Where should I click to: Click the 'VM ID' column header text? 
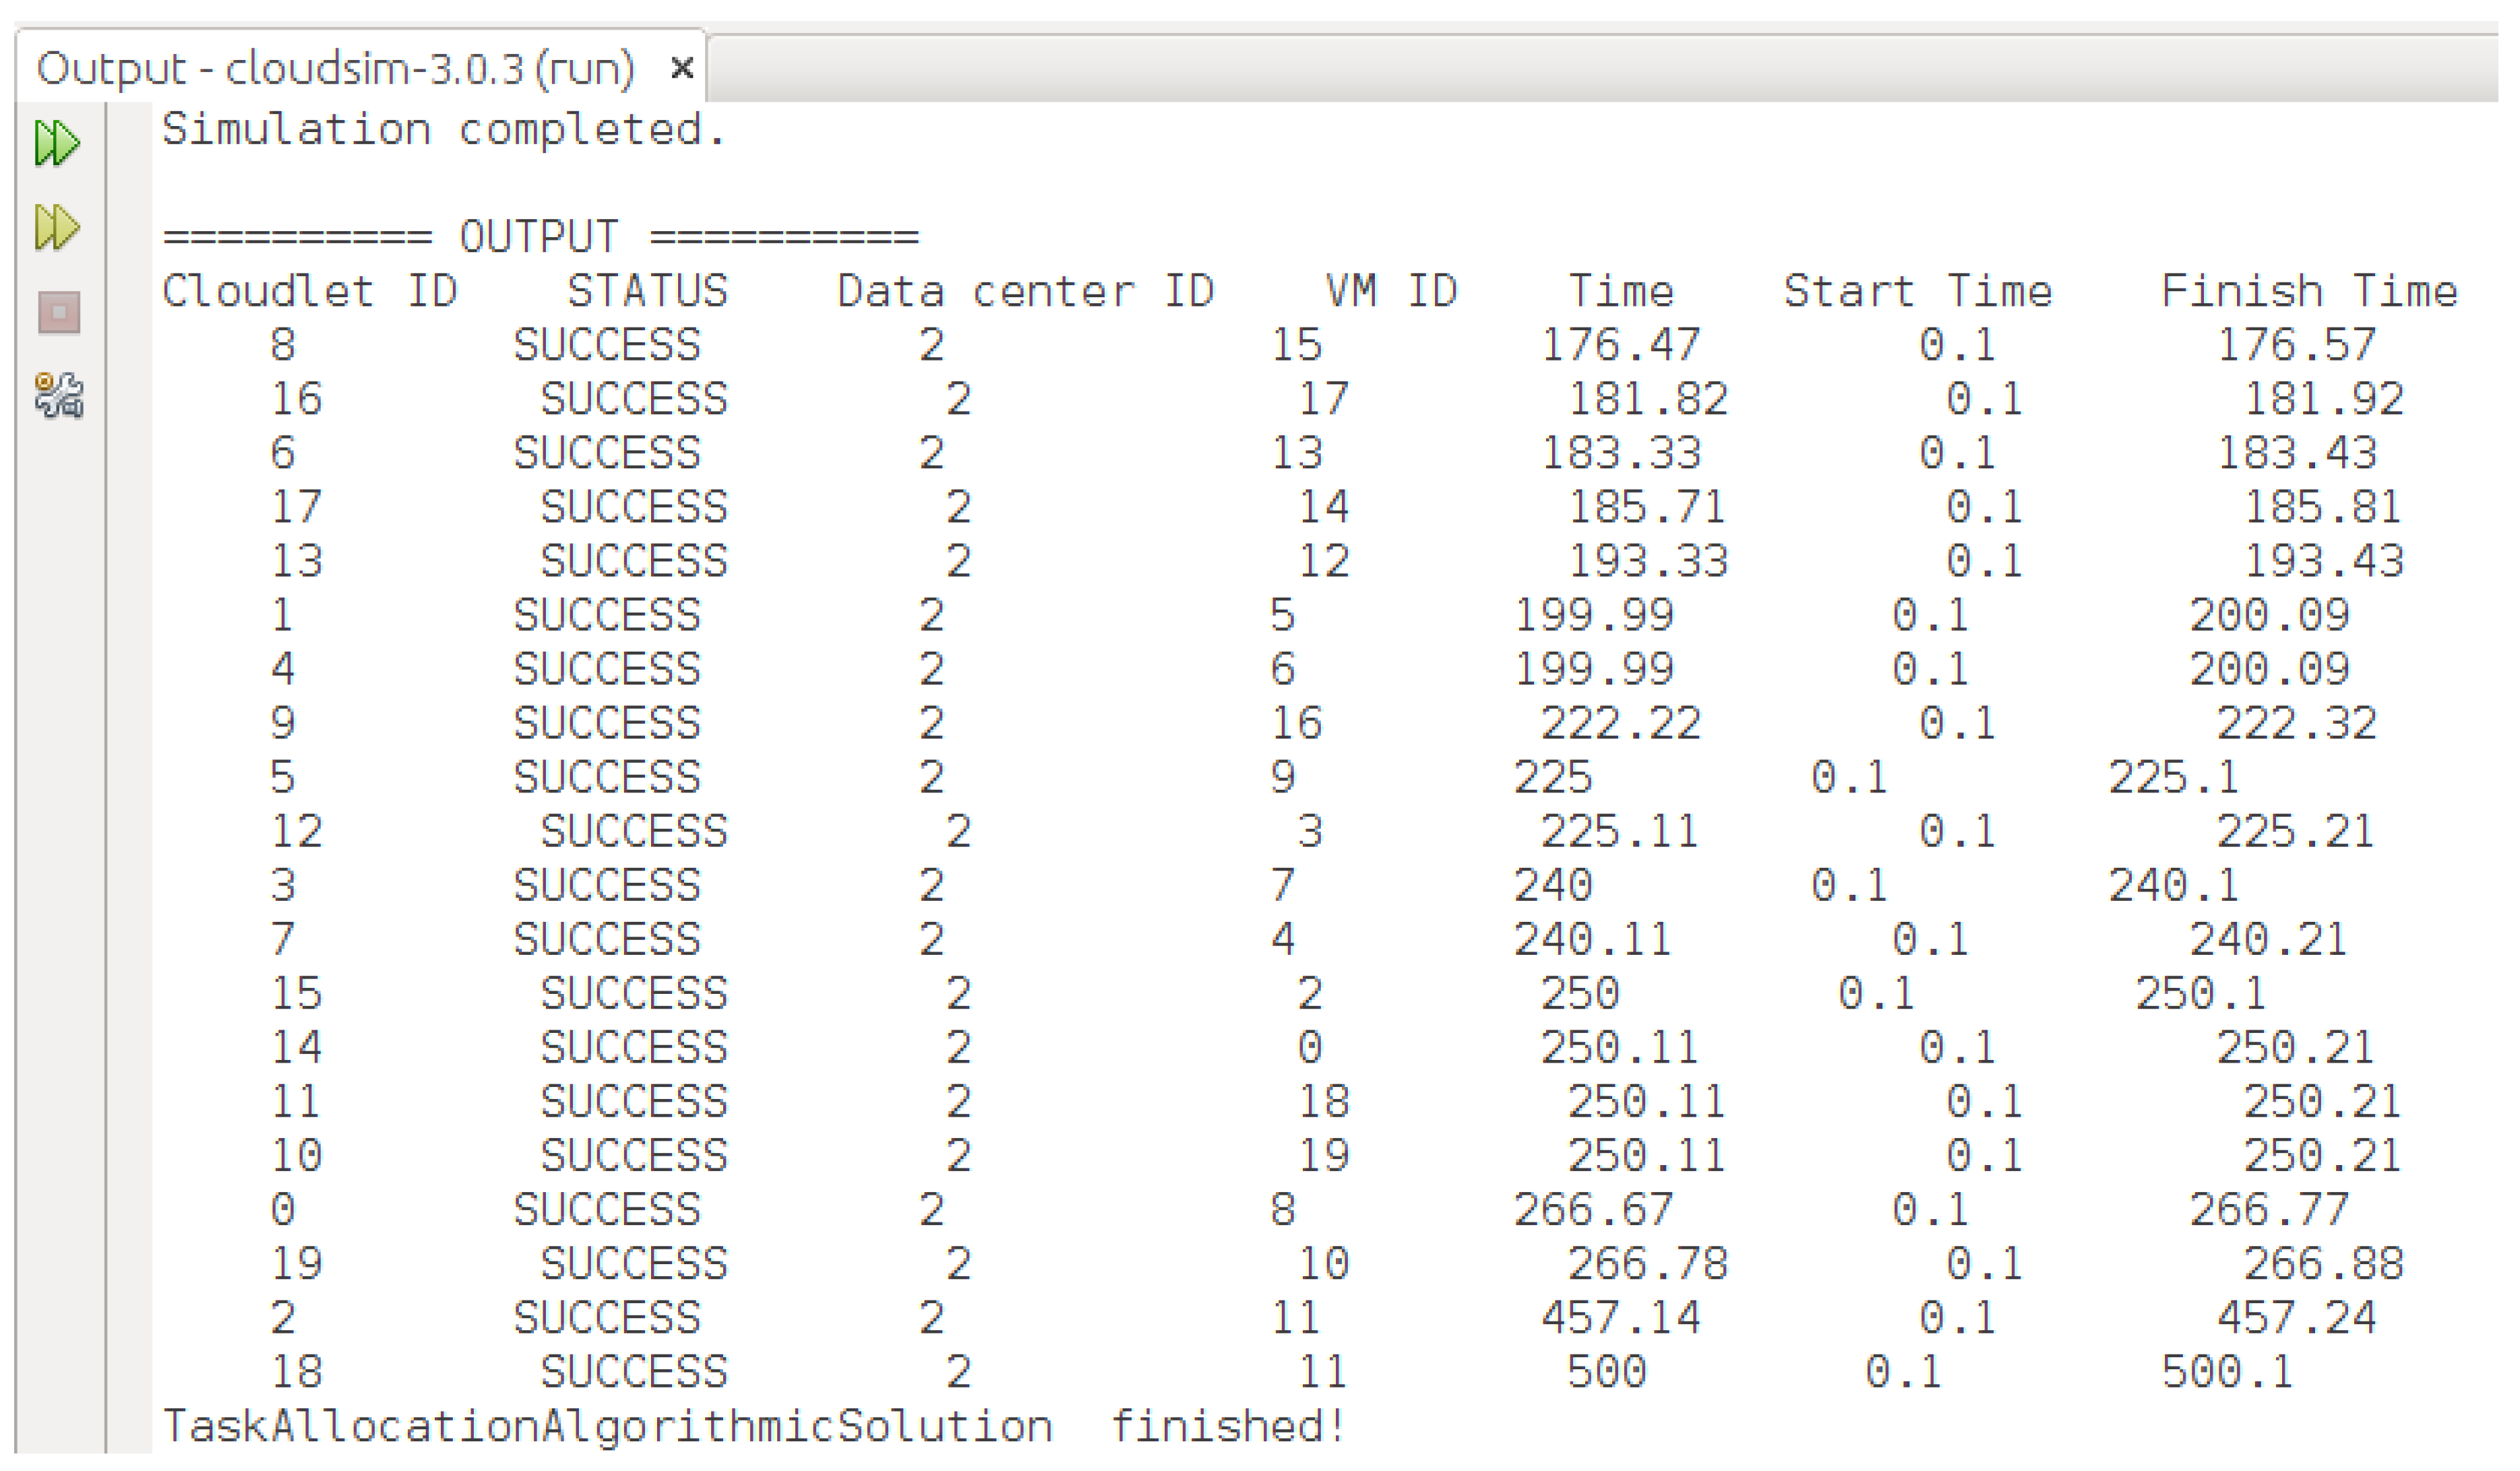[x=1391, y=292]
